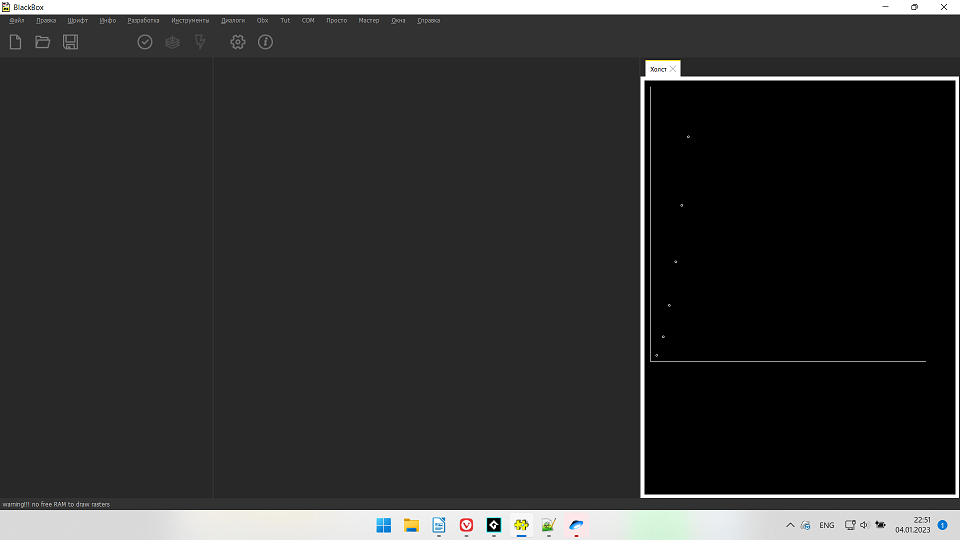
Task: Click the info circle toolbar icon
Action: [x=265, y=42]
